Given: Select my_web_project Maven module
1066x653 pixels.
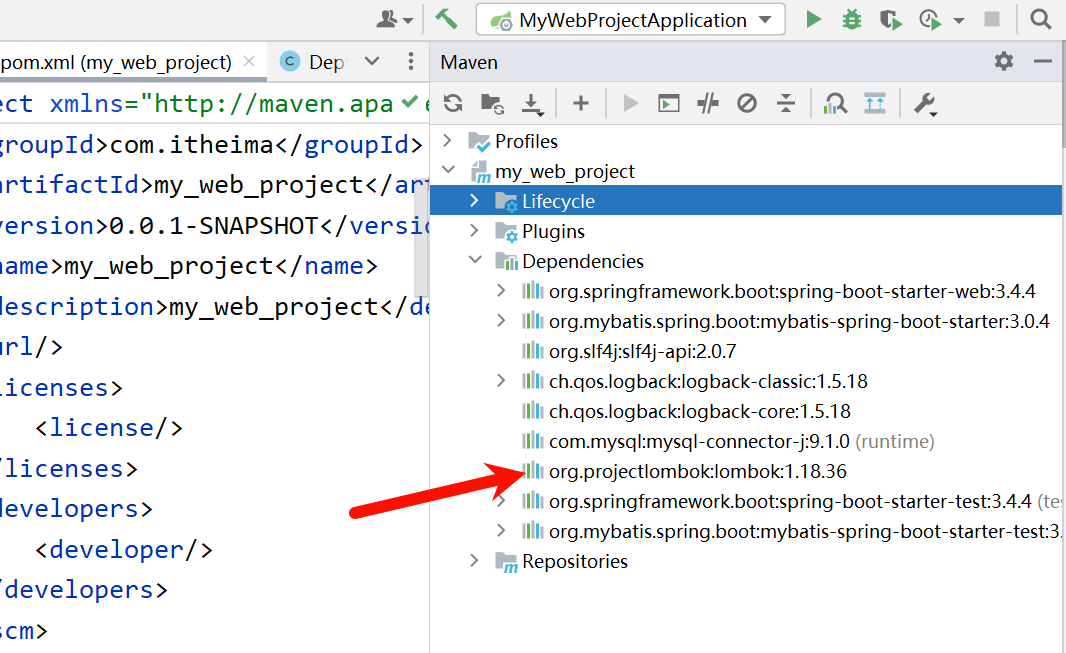Looking at the screenshot, I should pyautogui.click(x=564, y=171).
